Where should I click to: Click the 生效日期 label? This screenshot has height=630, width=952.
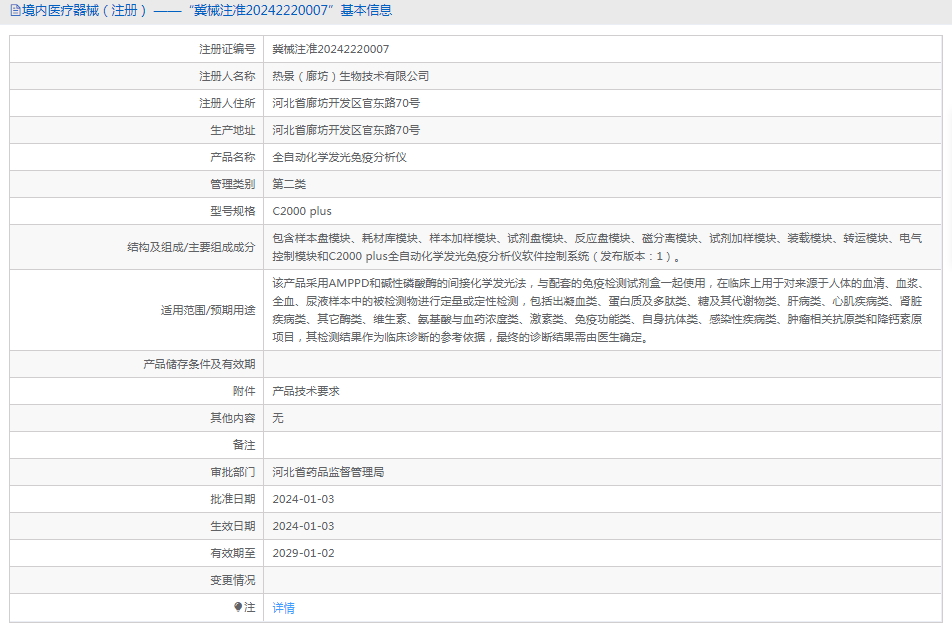coord(233,526)
